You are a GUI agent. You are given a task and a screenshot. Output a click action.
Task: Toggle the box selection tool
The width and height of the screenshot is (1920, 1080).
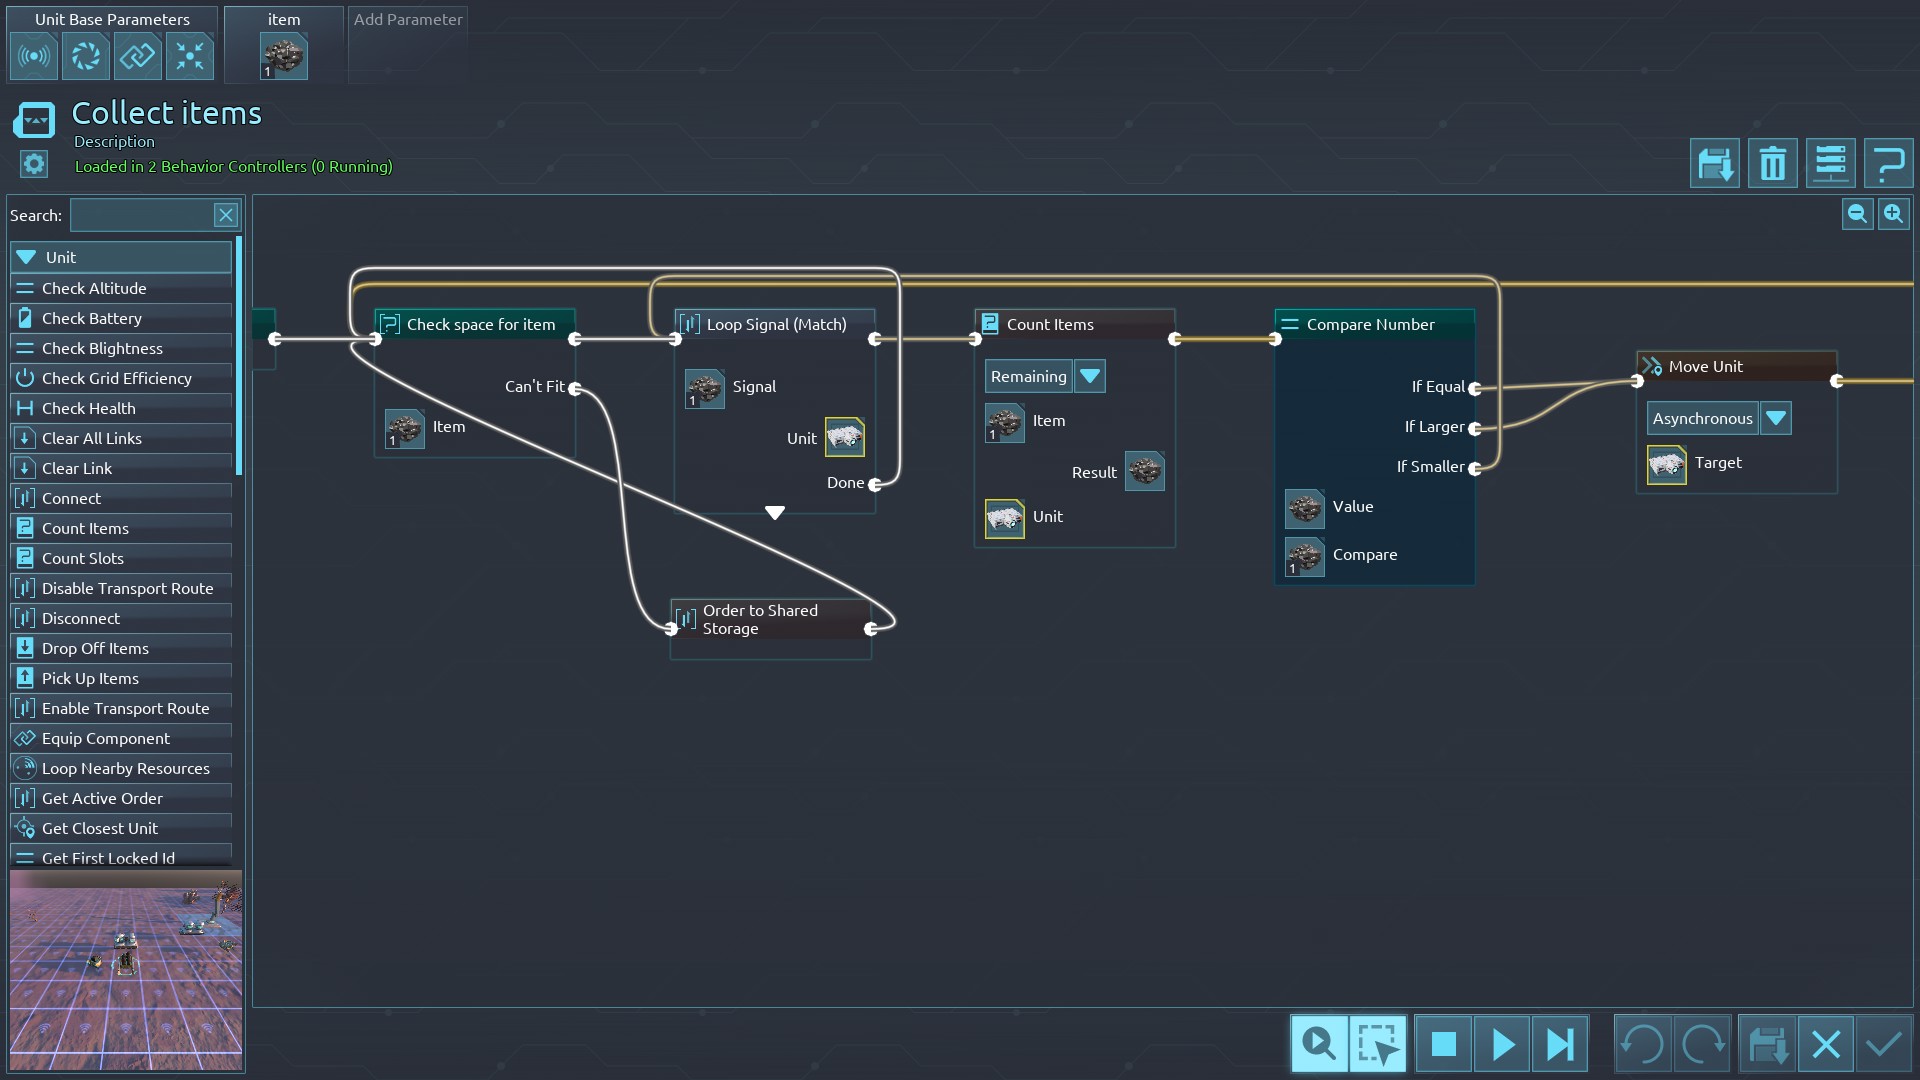tap(1377, 1045)
